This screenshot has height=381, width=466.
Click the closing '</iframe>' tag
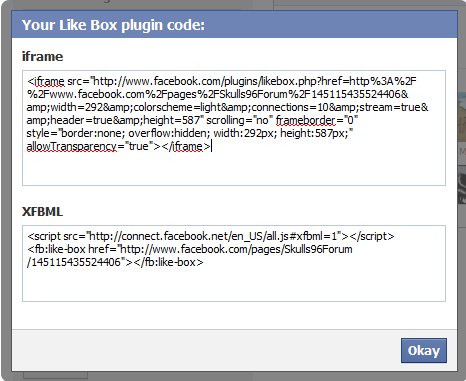coord(186,146)
